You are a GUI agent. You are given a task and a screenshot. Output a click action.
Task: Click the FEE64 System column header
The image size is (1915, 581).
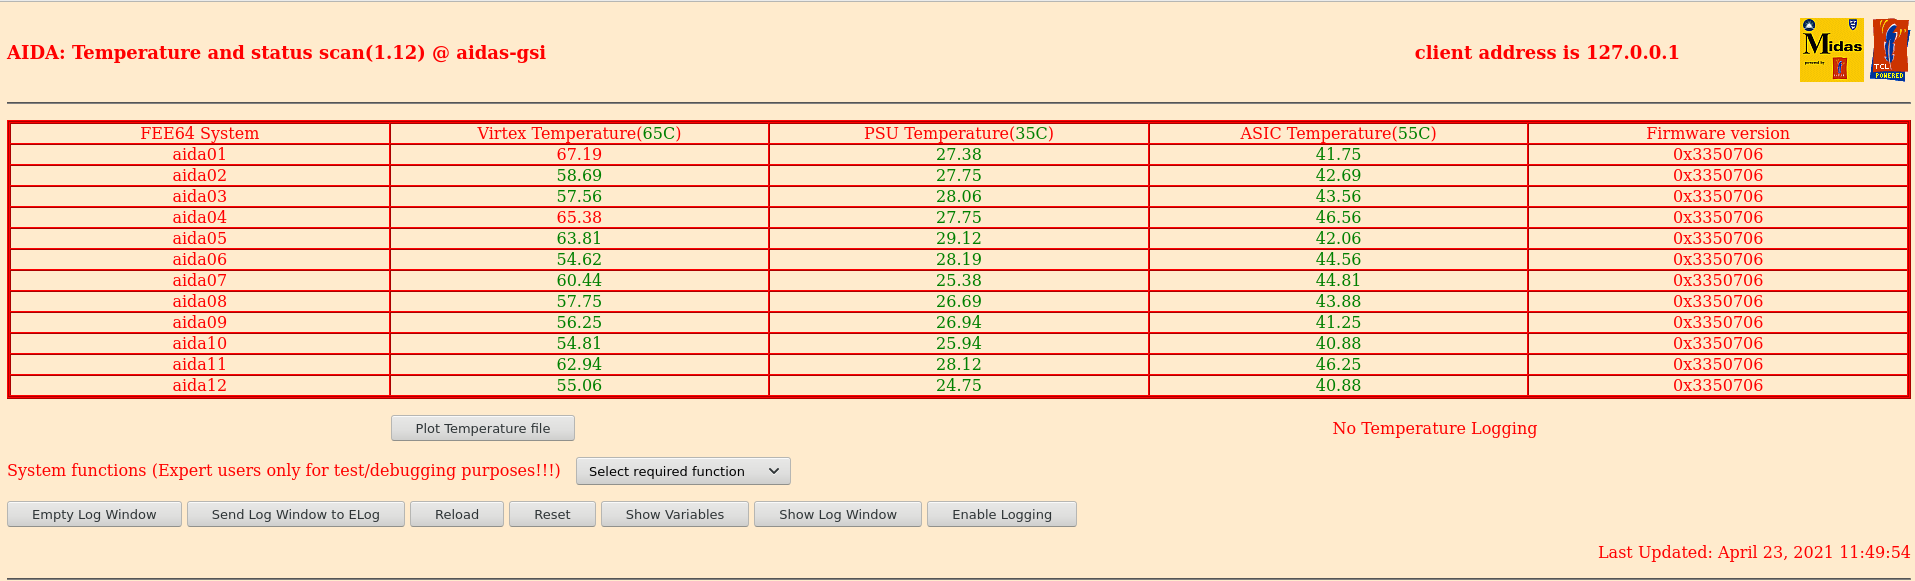[x=200, y=133]
